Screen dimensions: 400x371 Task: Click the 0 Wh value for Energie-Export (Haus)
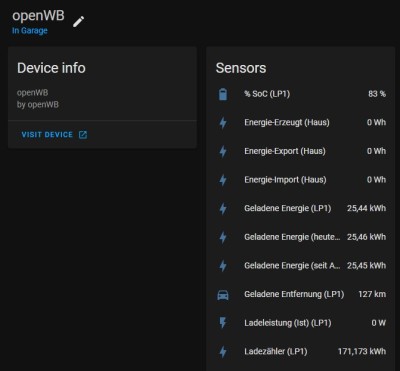[x=376, y=151]
